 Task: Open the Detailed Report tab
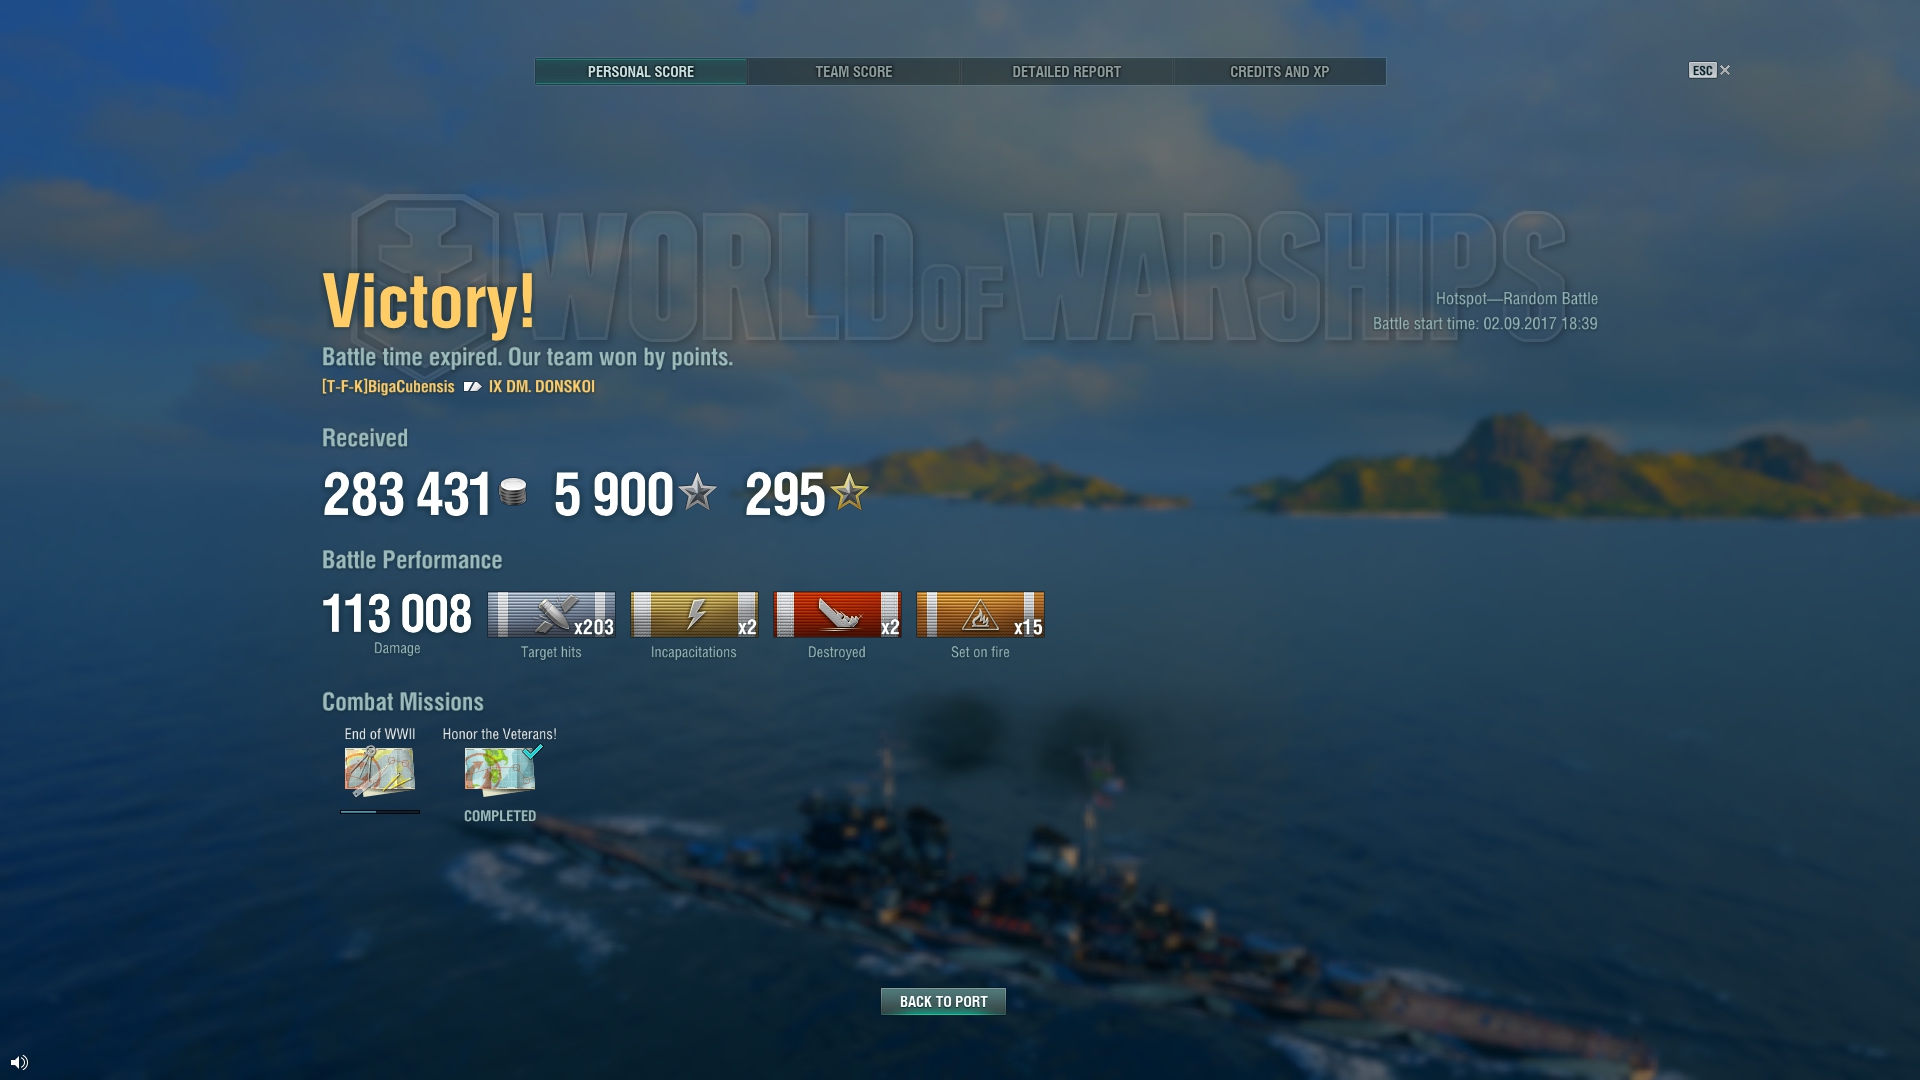(1066, 72)
